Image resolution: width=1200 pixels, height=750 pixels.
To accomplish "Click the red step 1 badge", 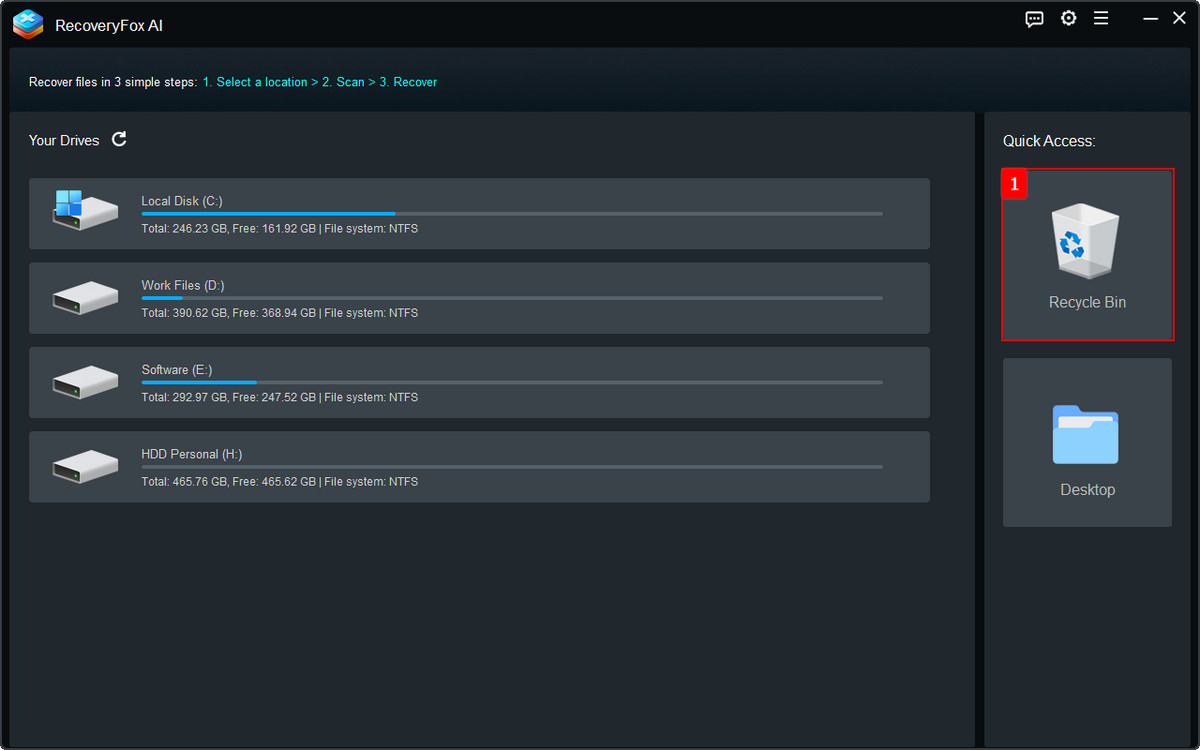I will click(x=1015, y=185).
